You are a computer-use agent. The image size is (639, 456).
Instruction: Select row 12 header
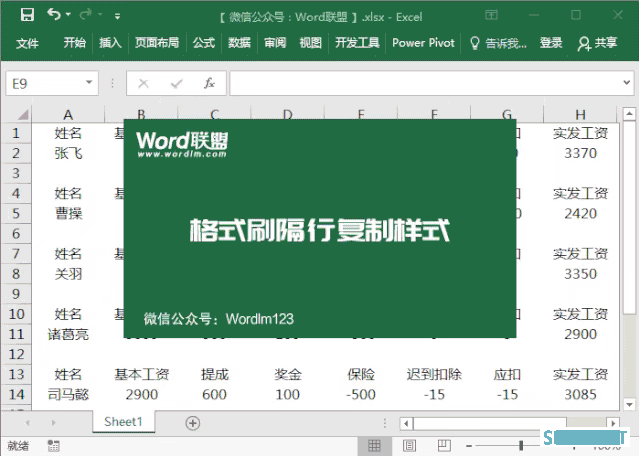point(16,354)
